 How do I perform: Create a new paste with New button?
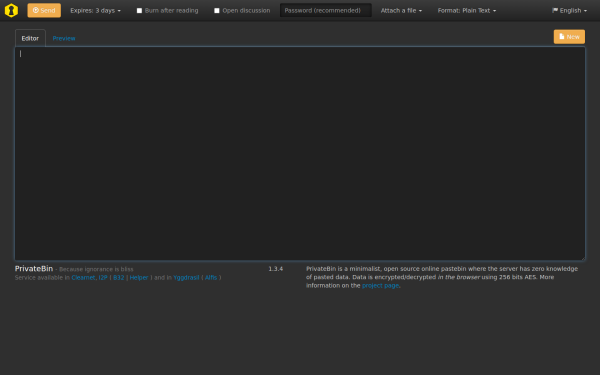coord(569,37)
